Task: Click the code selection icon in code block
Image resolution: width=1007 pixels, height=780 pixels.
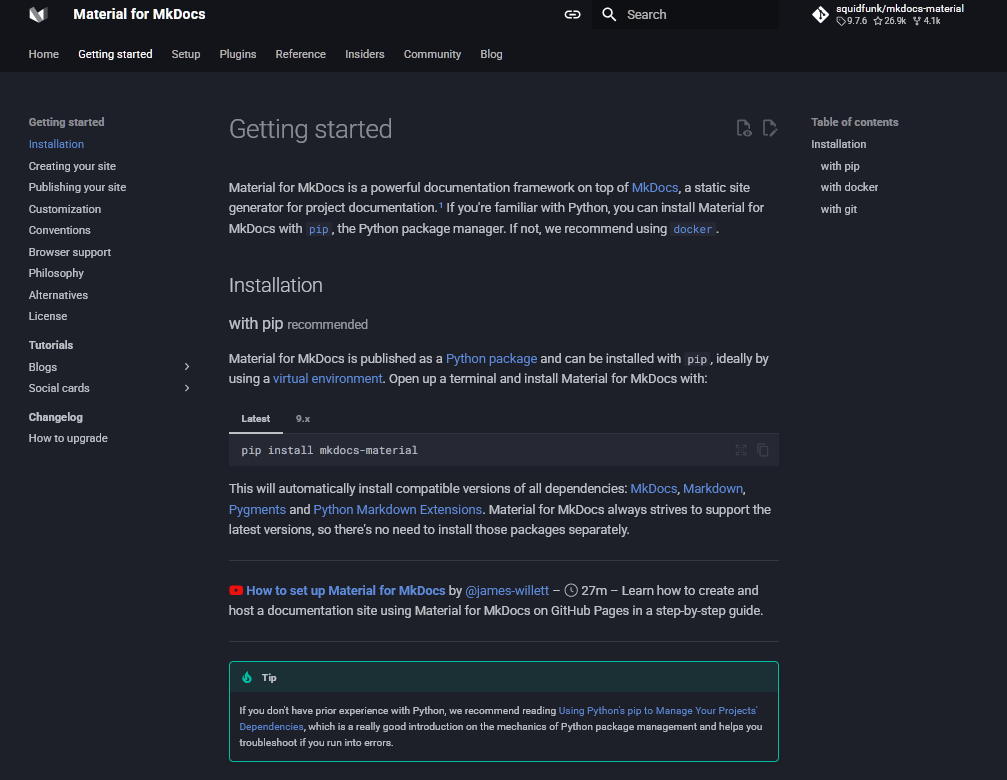Action: (740, 450)
